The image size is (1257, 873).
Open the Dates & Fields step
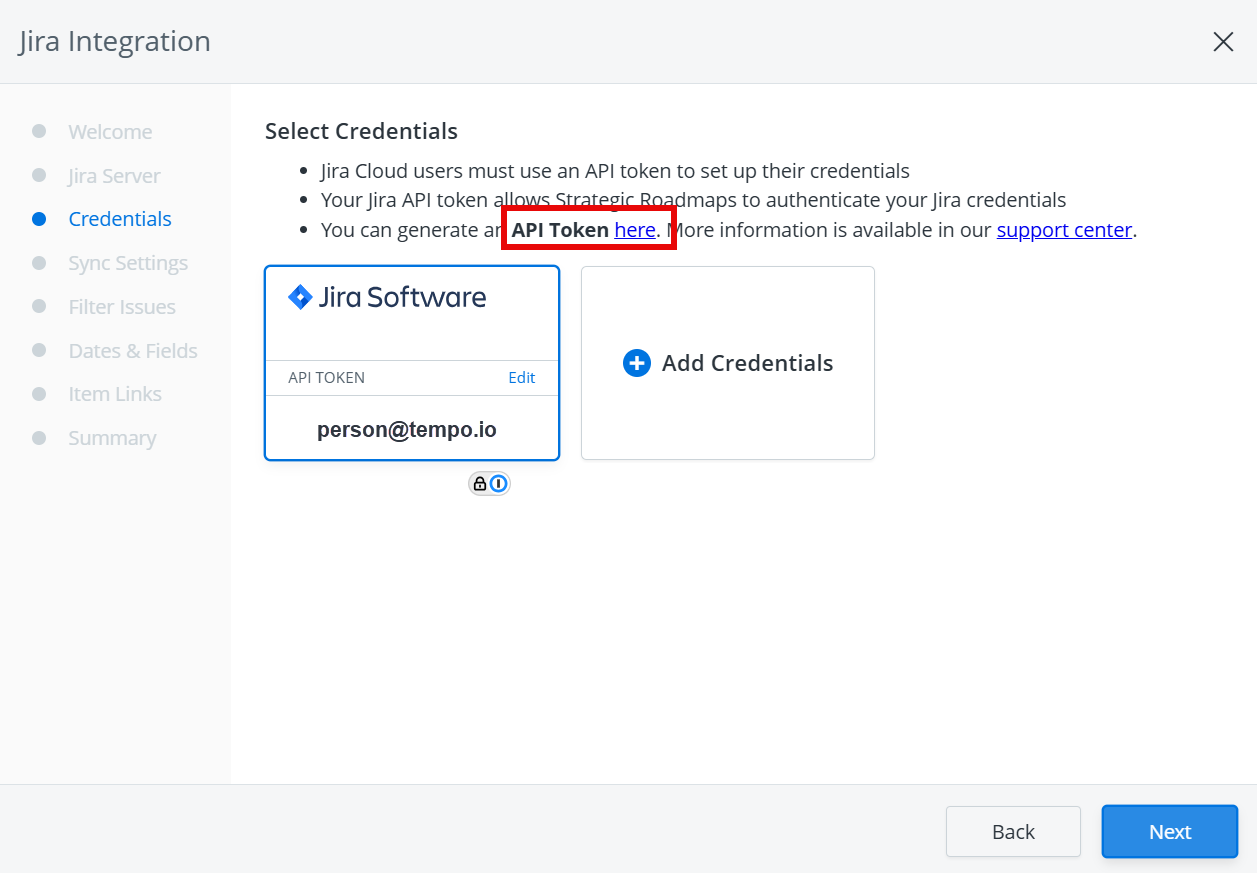131,350
